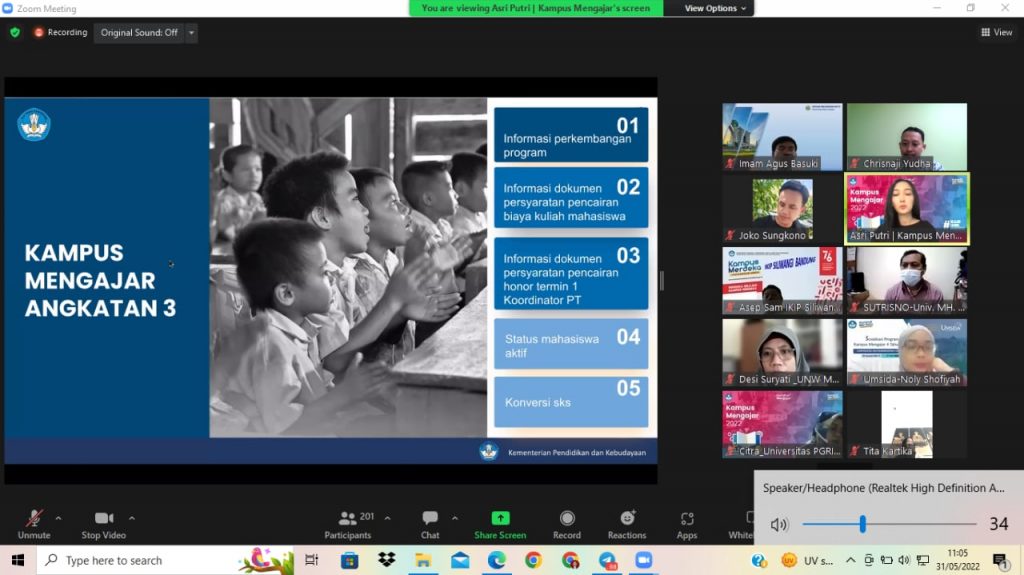
Task: Stop video using the camera icon
Action: coord(104,522)
